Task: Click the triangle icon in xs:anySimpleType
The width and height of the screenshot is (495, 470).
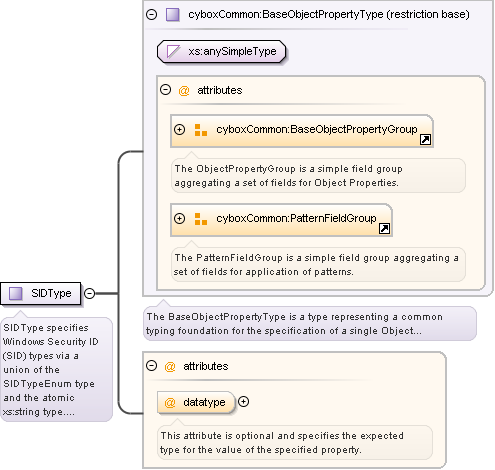Action: click(173, 51)
